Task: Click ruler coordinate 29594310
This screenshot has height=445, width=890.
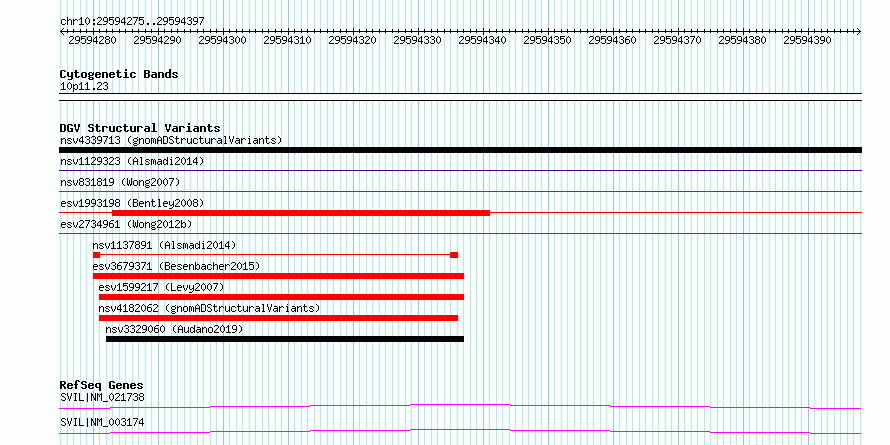Action: coord(287,40)
